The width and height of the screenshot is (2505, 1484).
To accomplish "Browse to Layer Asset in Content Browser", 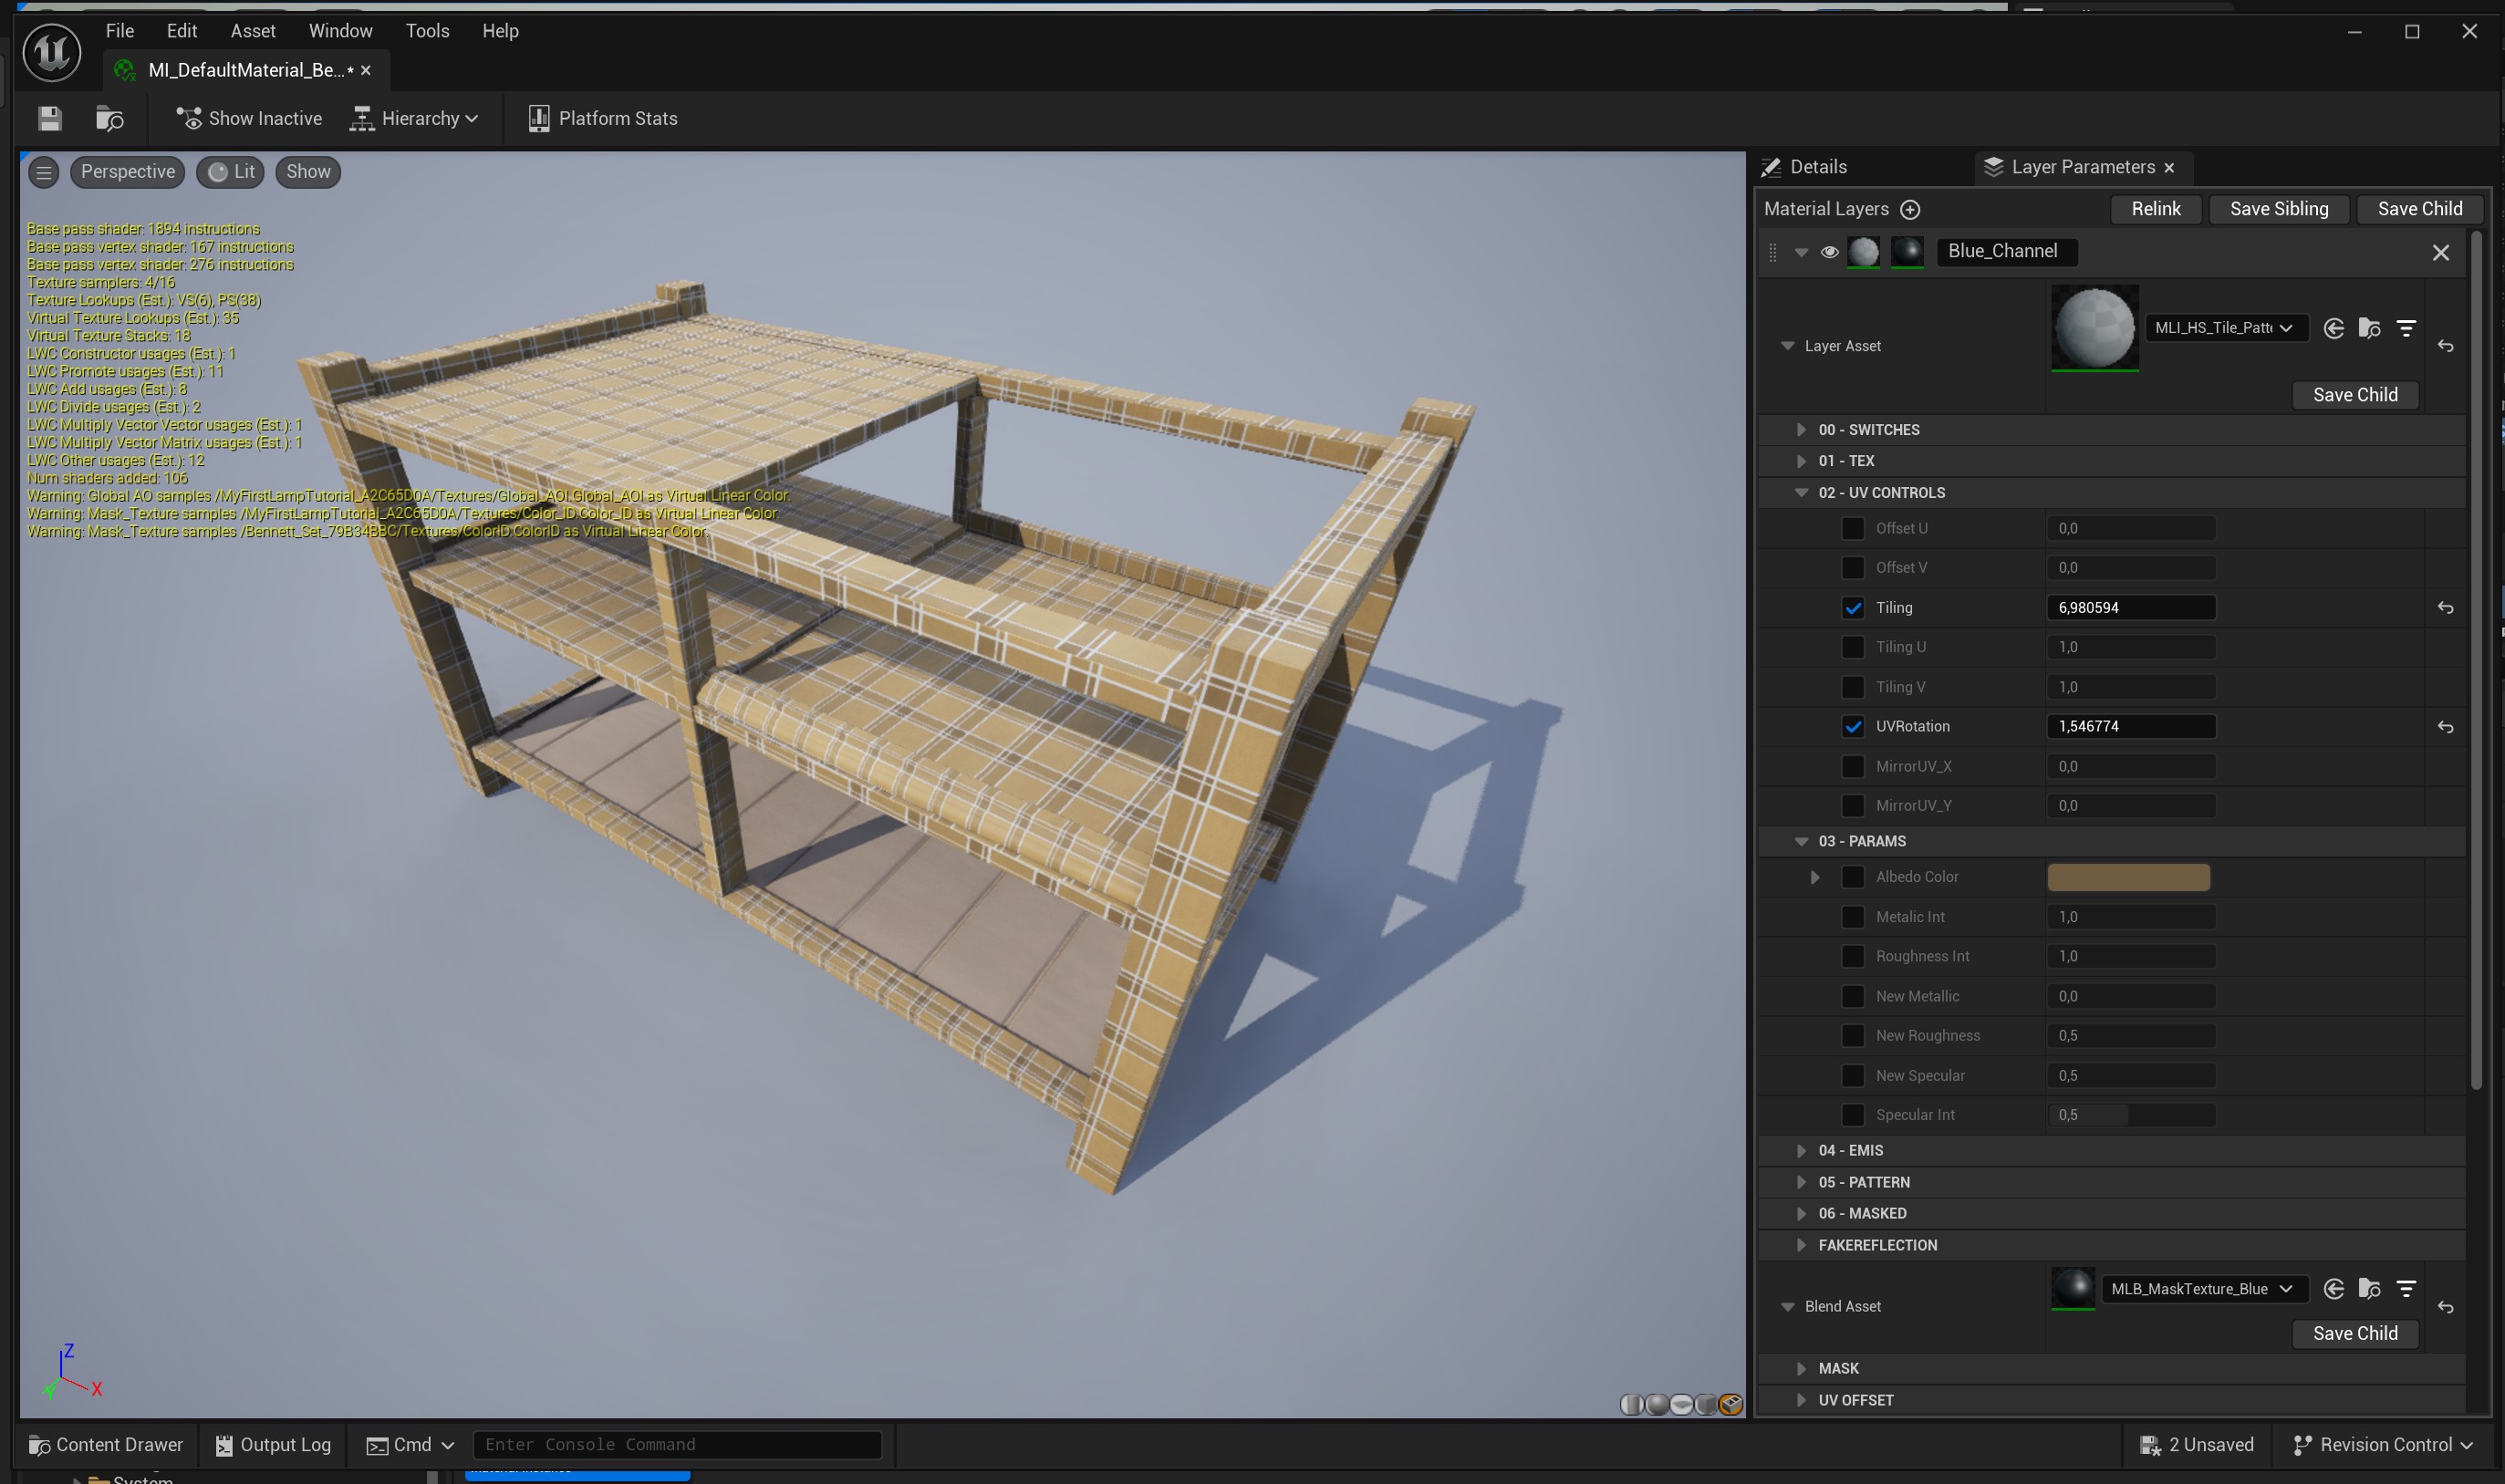I will click(x=2369, y=328).
